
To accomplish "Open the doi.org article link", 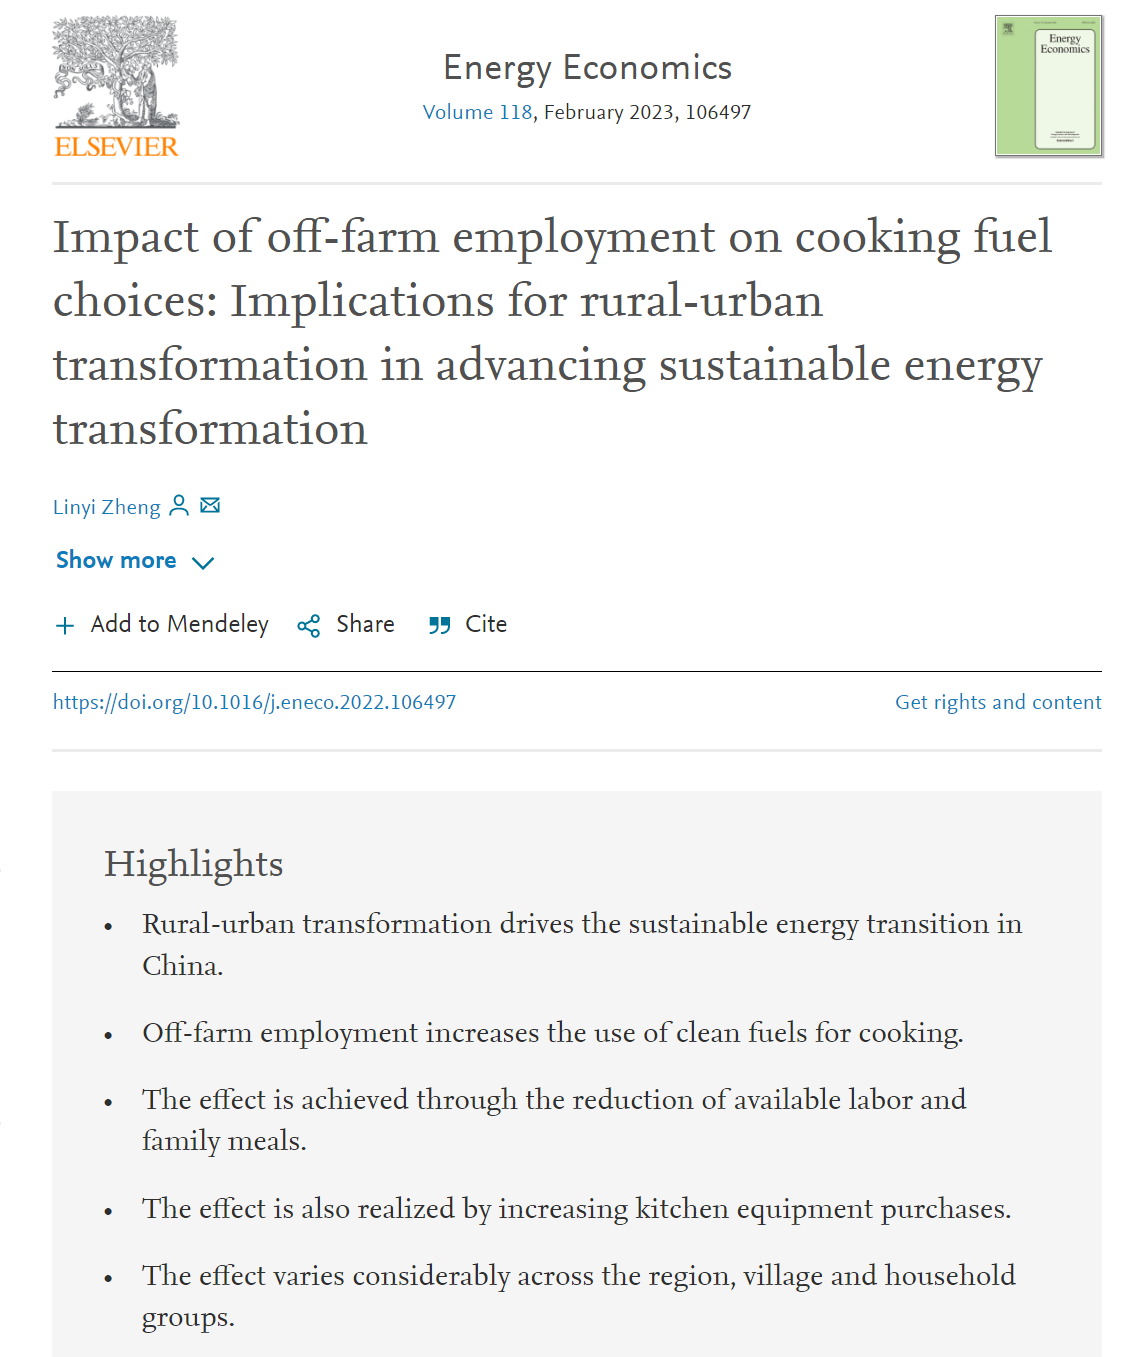I will [x=254, y=702].
